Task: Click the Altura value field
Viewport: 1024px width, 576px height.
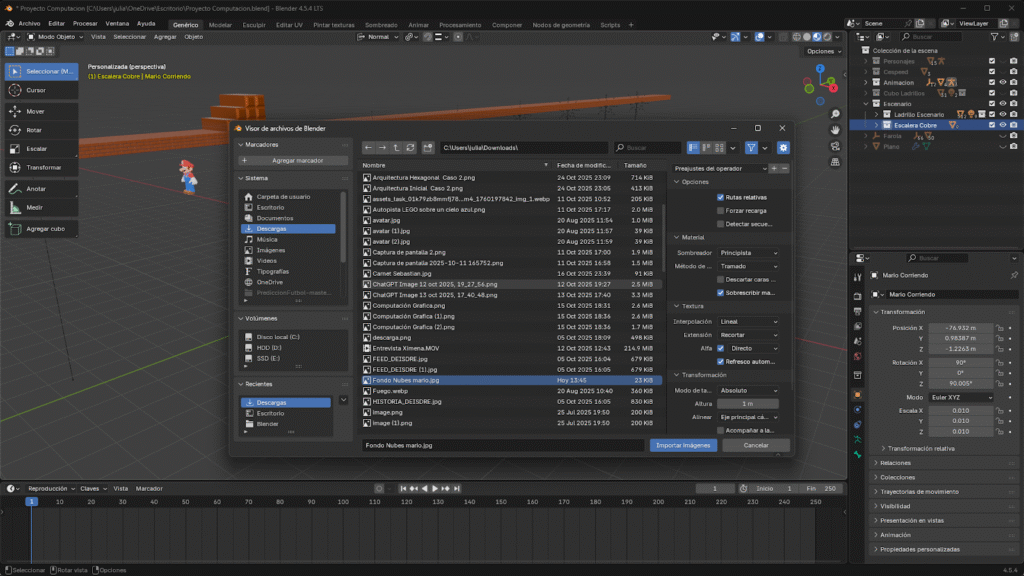Action: 748,403
